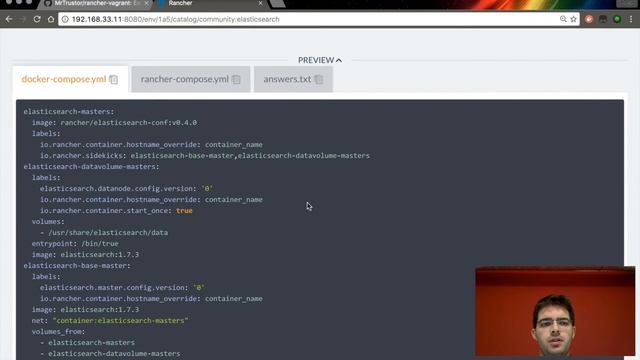The height and width of the screenshot is (360, 640).
Task: Open a new browser tab
Action: click(x=278, y=3)
